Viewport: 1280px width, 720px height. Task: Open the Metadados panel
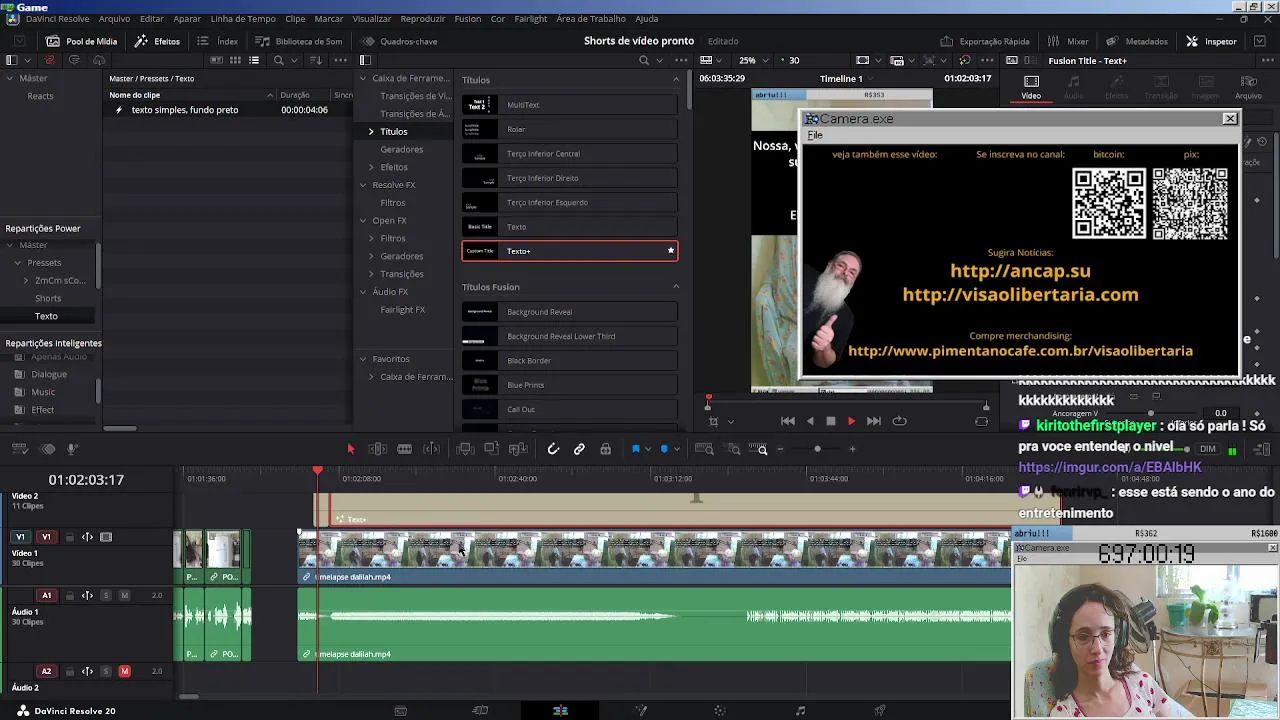coord(1137,41)
